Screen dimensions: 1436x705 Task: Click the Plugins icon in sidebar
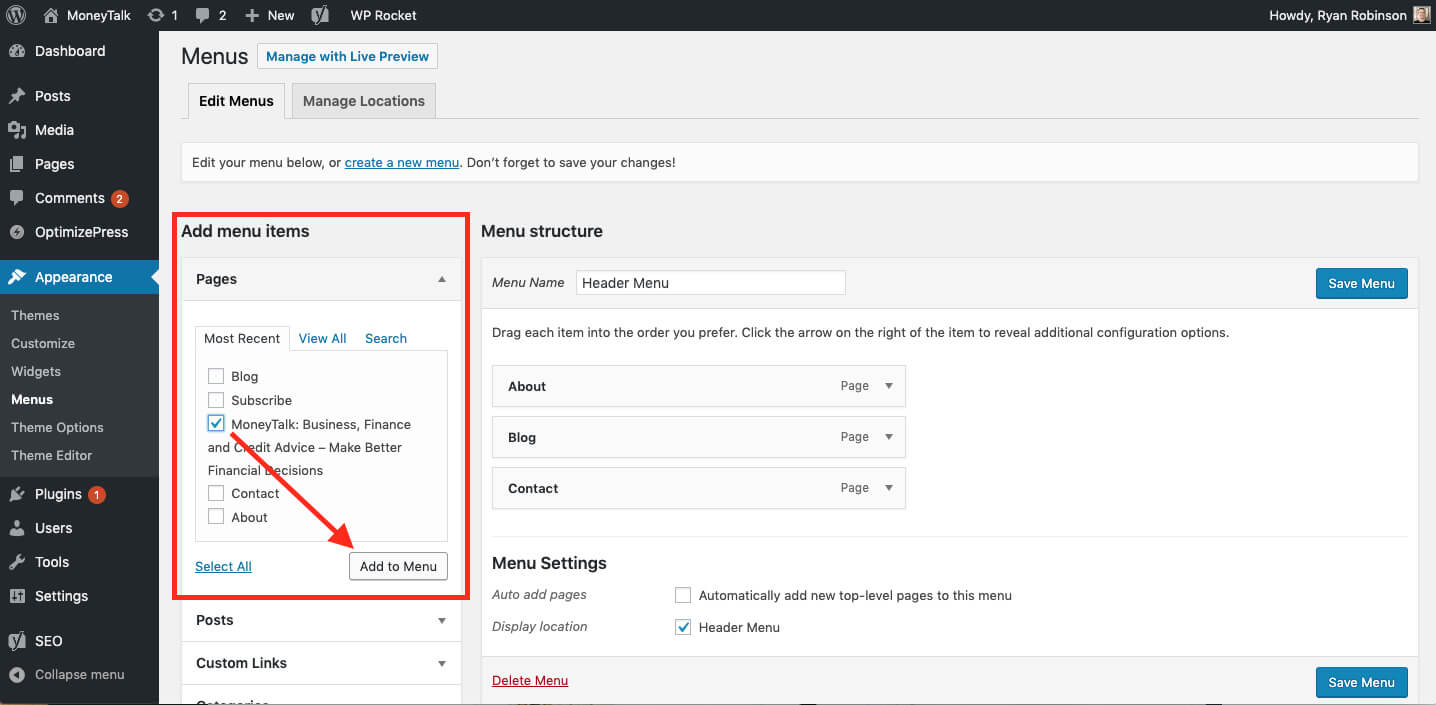17,494
